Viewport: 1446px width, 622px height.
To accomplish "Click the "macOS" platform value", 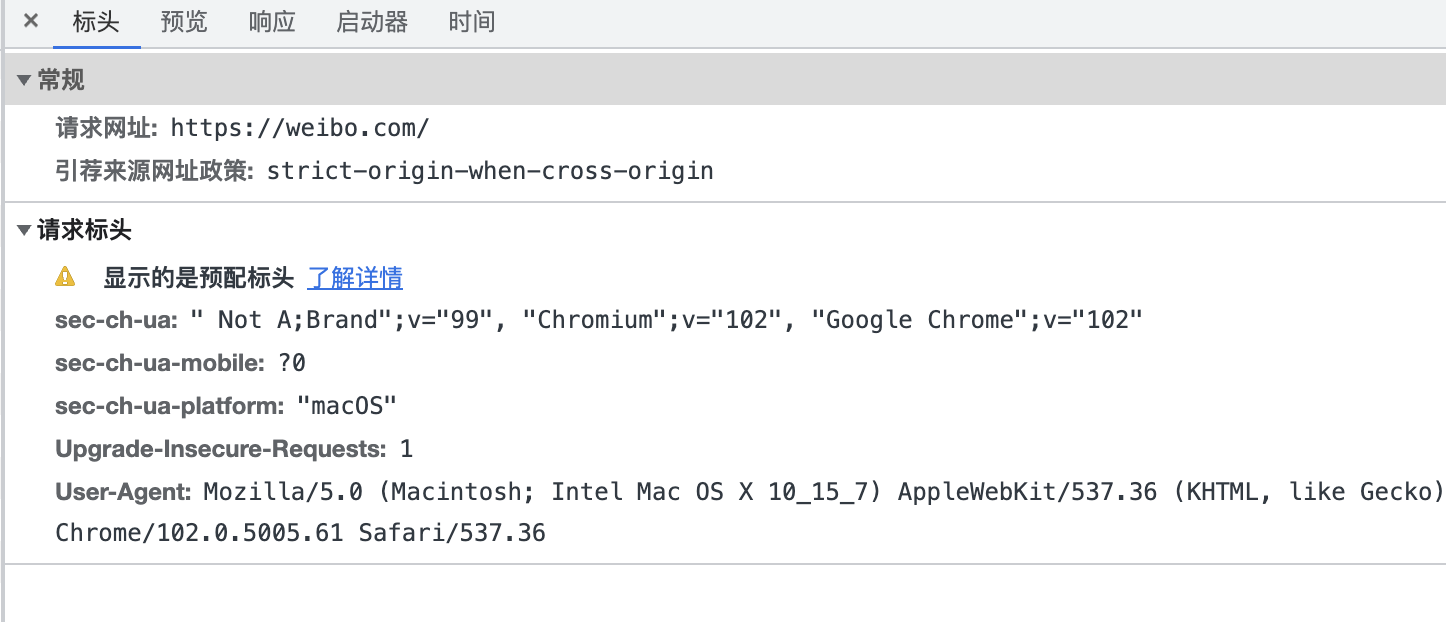I will click(347, 406).
